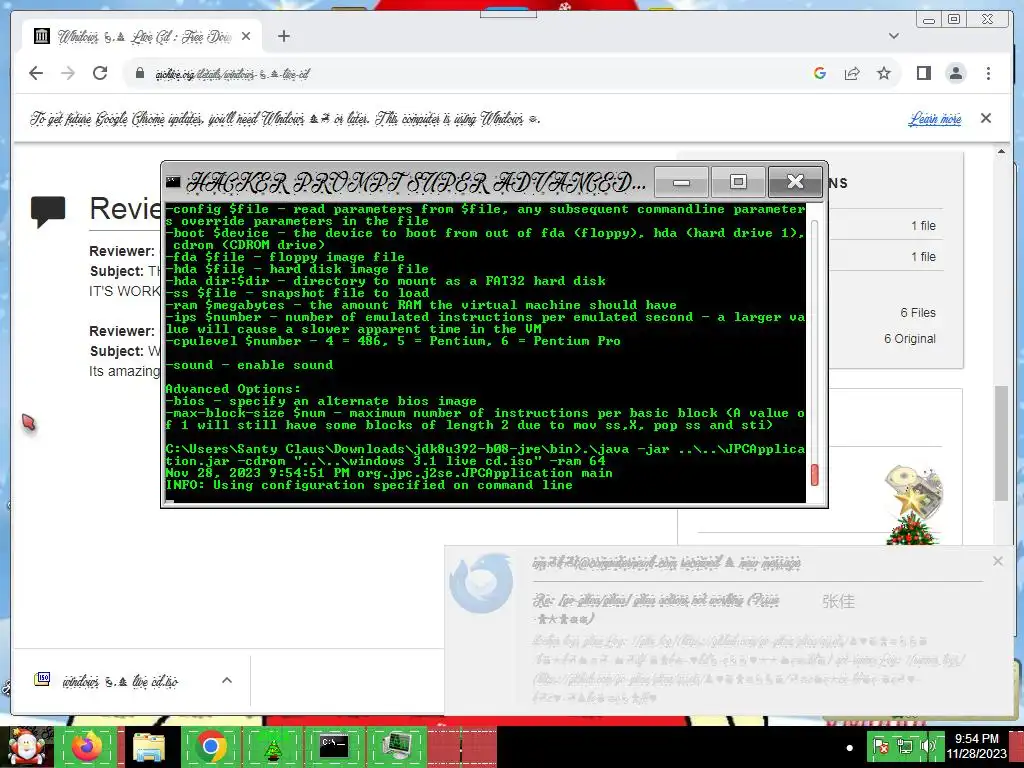Screen dimensions: 1024x768
Task: Click the network tray icon
Action: tap(904, 746)
